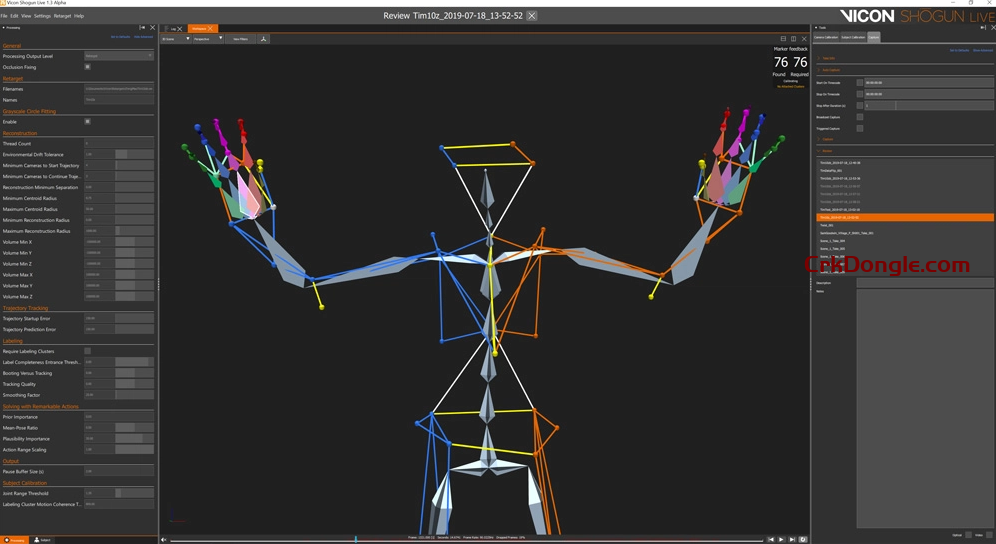The height and width of the screenshot is (544, 996).
Task: Tick the Broadcast Capture checkbox
Action: (859, 117)
